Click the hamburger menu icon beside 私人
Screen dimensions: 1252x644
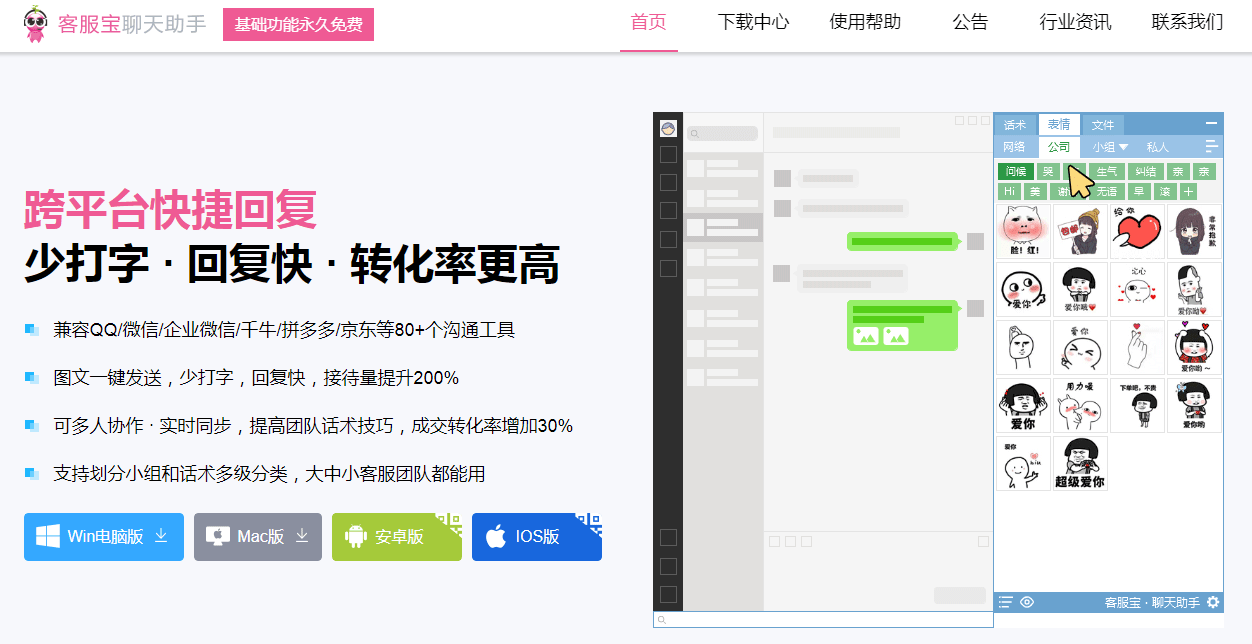point(1211,146)
